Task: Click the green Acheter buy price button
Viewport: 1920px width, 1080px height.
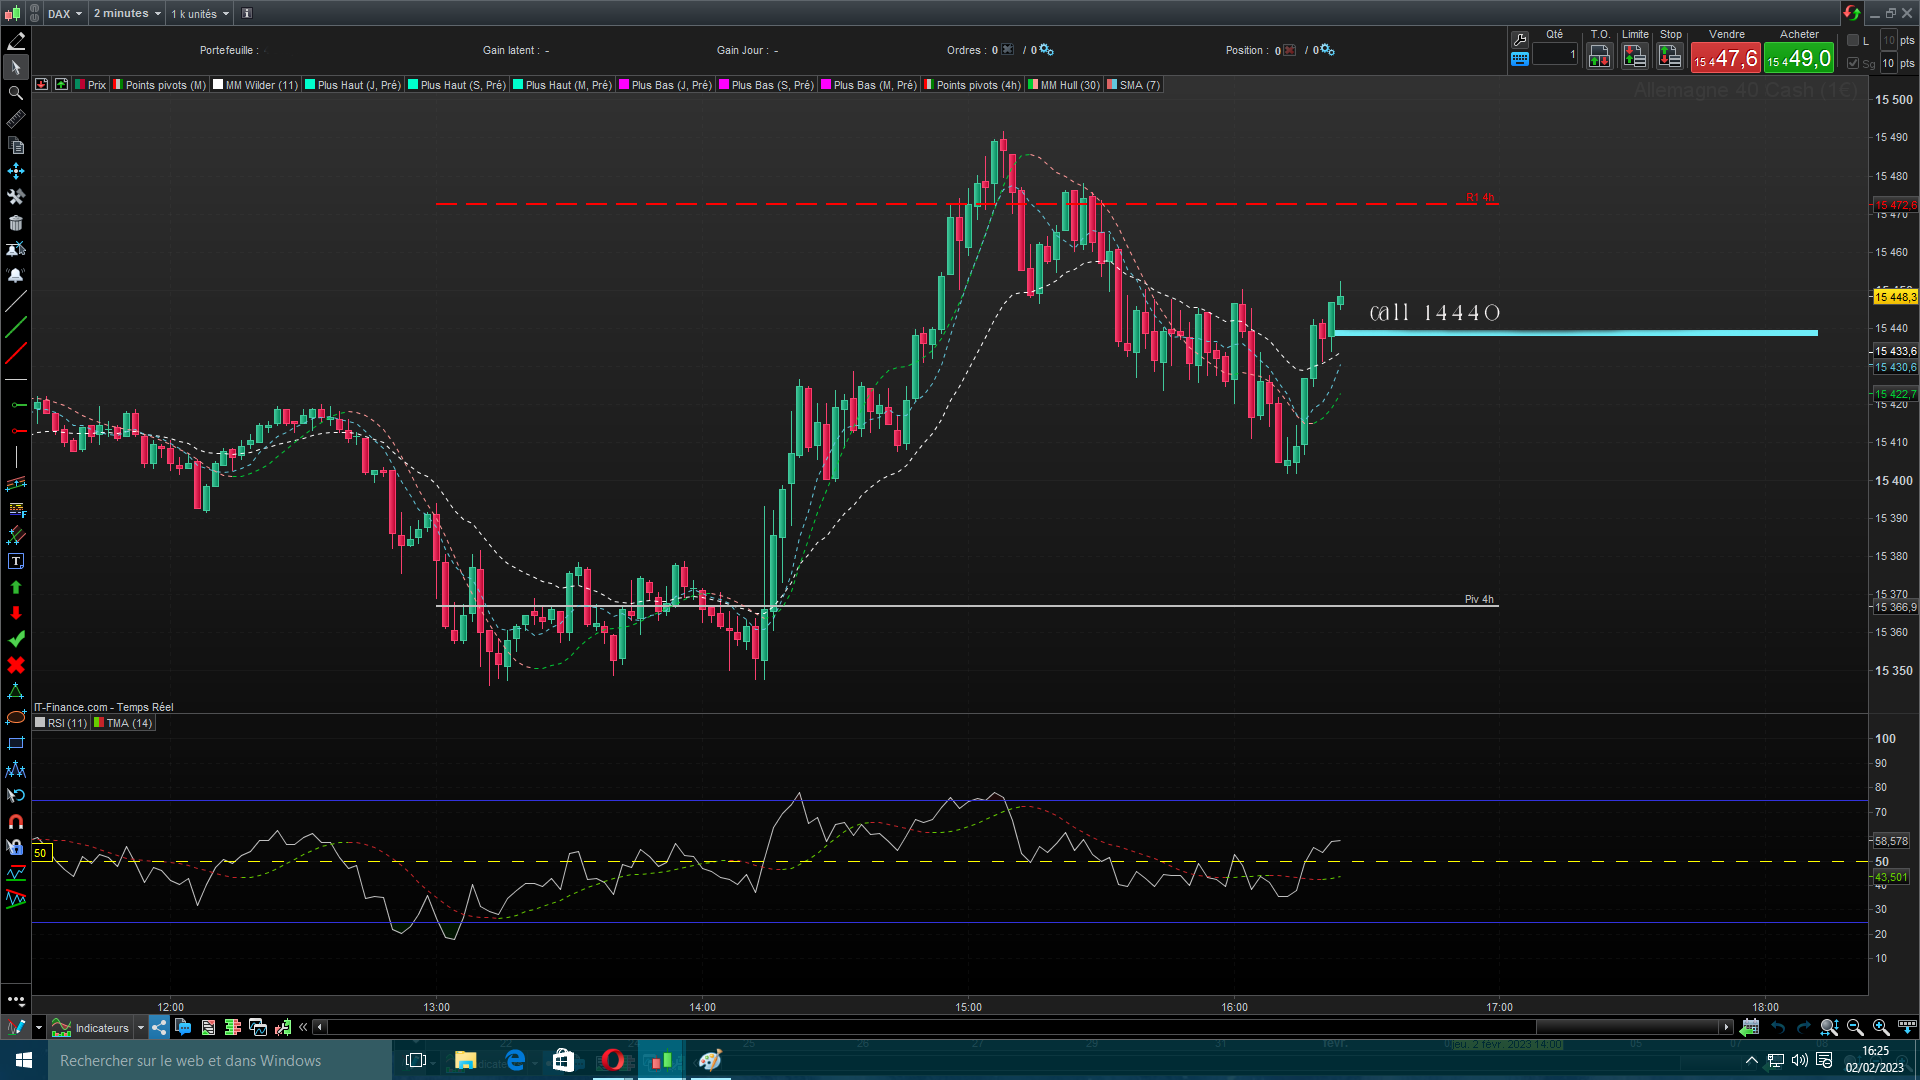Action: pyautogui.click(x=1798, y=59)
